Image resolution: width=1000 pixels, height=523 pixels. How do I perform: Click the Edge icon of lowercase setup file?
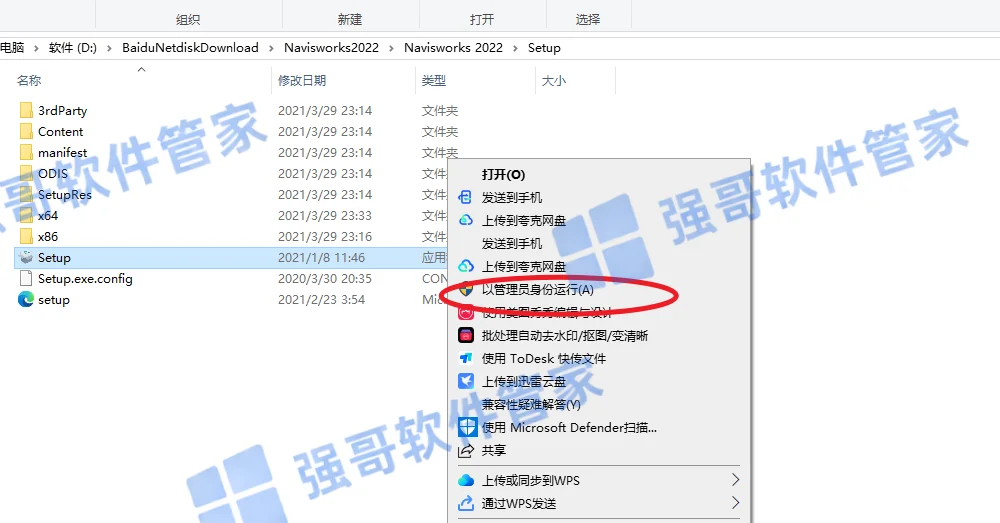tap(26, 300)
